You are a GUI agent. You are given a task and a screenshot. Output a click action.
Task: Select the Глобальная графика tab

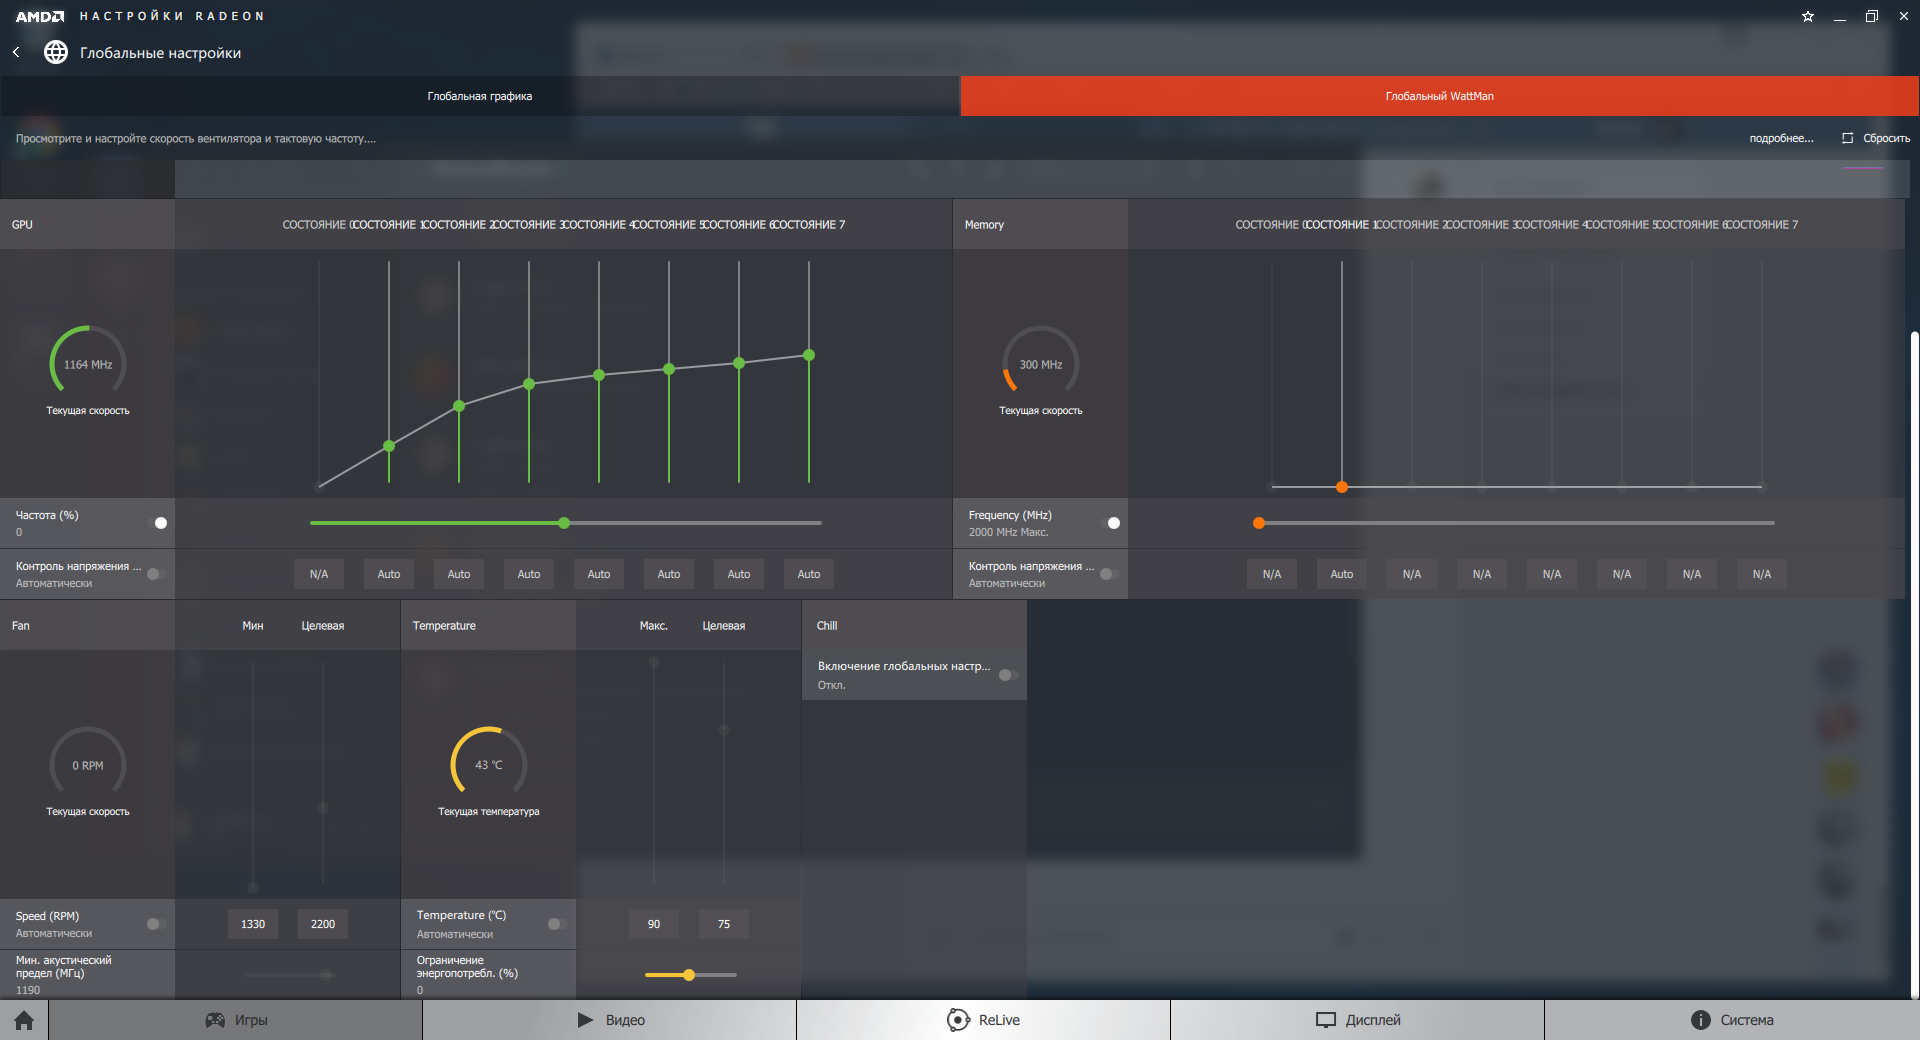click(x=480, y=96)
